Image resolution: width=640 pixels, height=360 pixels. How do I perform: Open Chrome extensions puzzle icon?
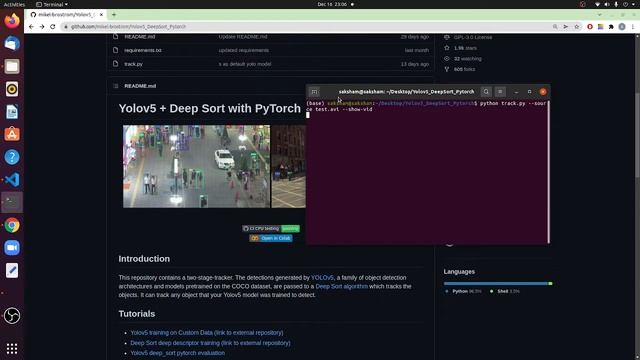pyautogui.click(x=611, y=27)
